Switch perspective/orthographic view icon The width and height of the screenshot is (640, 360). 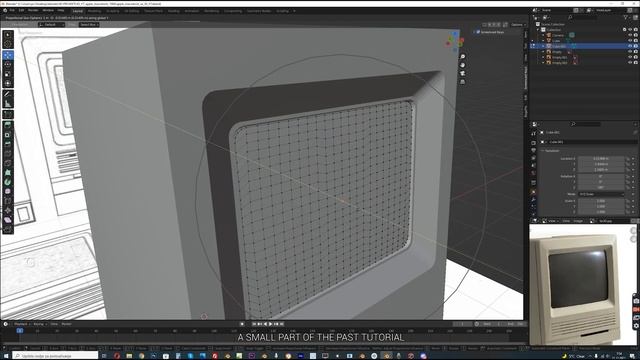462,82
